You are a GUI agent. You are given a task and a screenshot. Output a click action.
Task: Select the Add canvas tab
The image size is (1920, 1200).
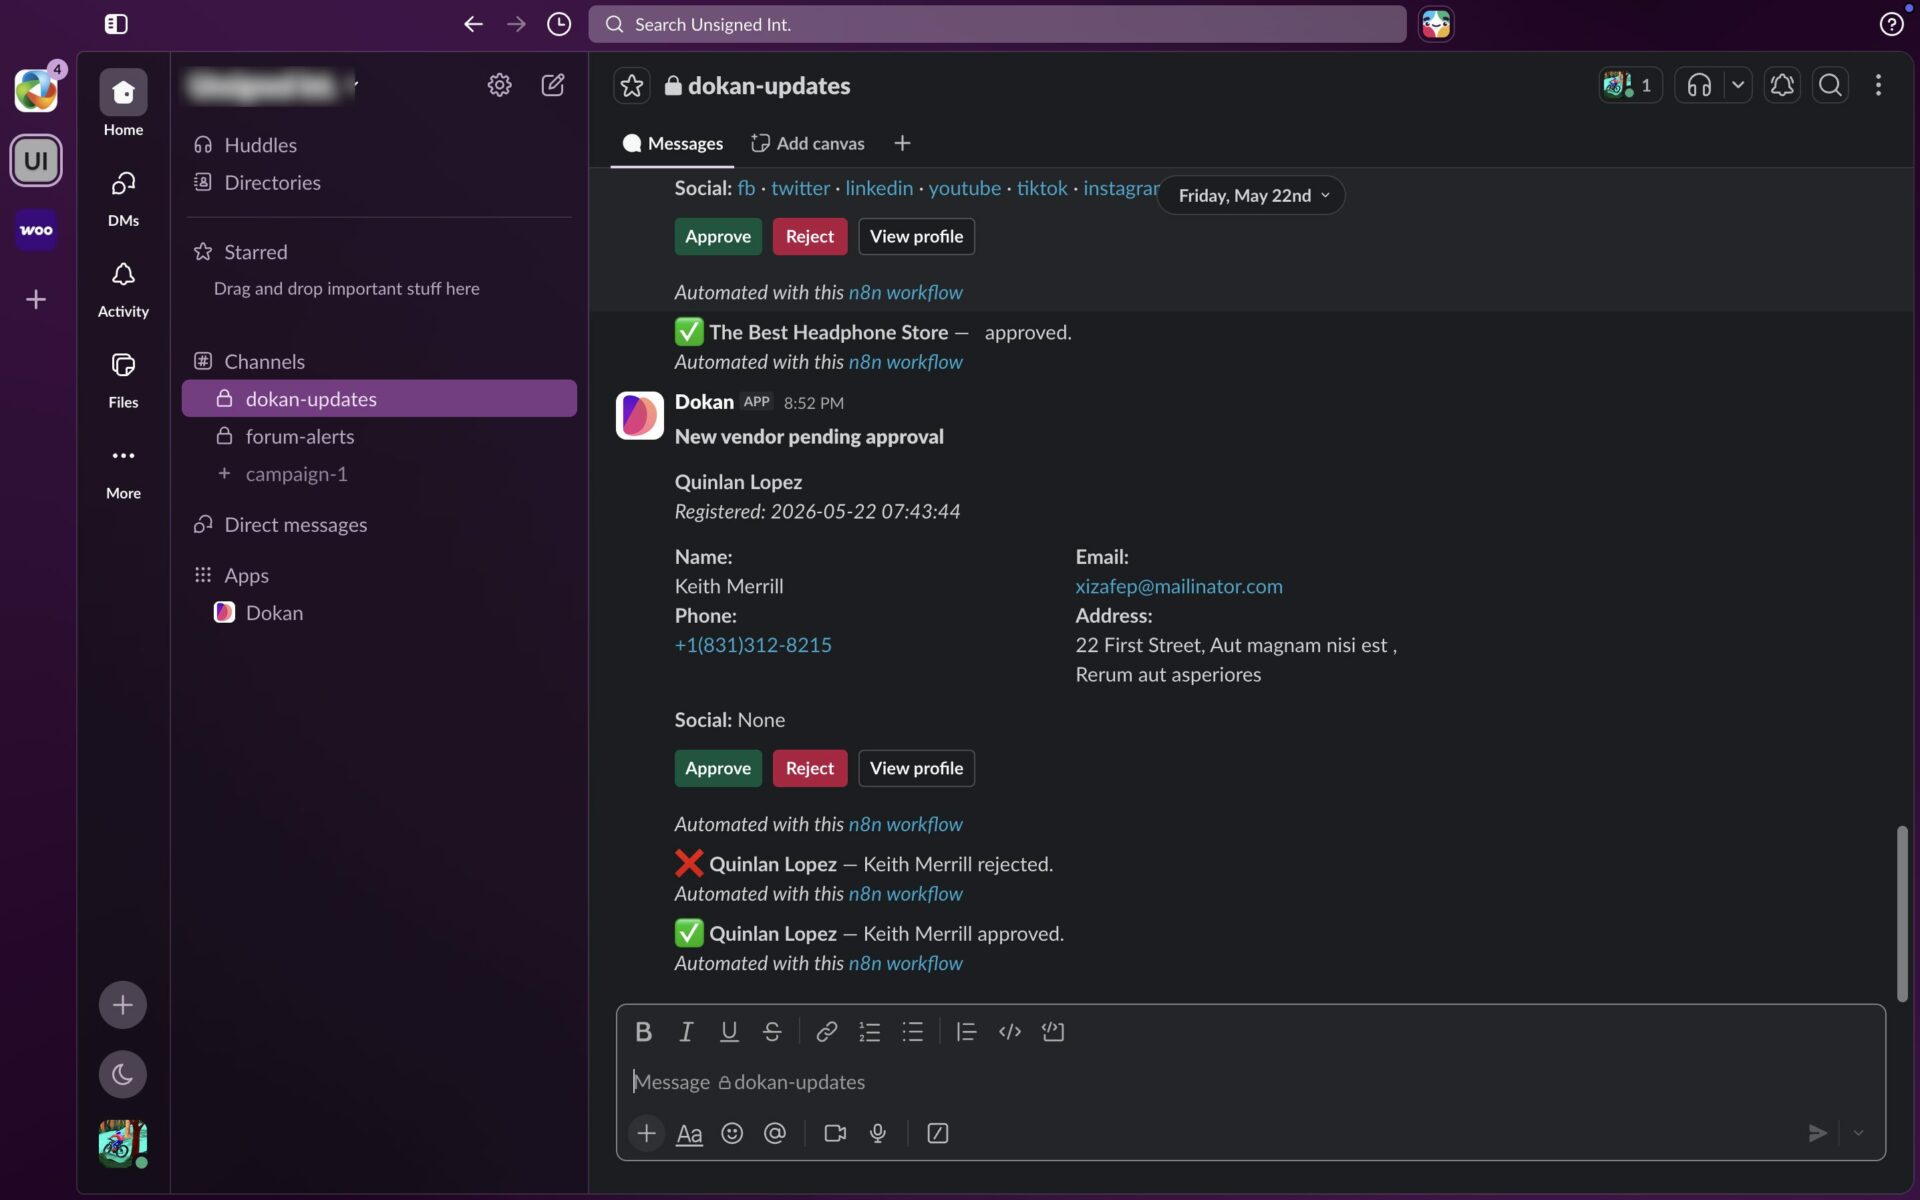coord(807,143)
